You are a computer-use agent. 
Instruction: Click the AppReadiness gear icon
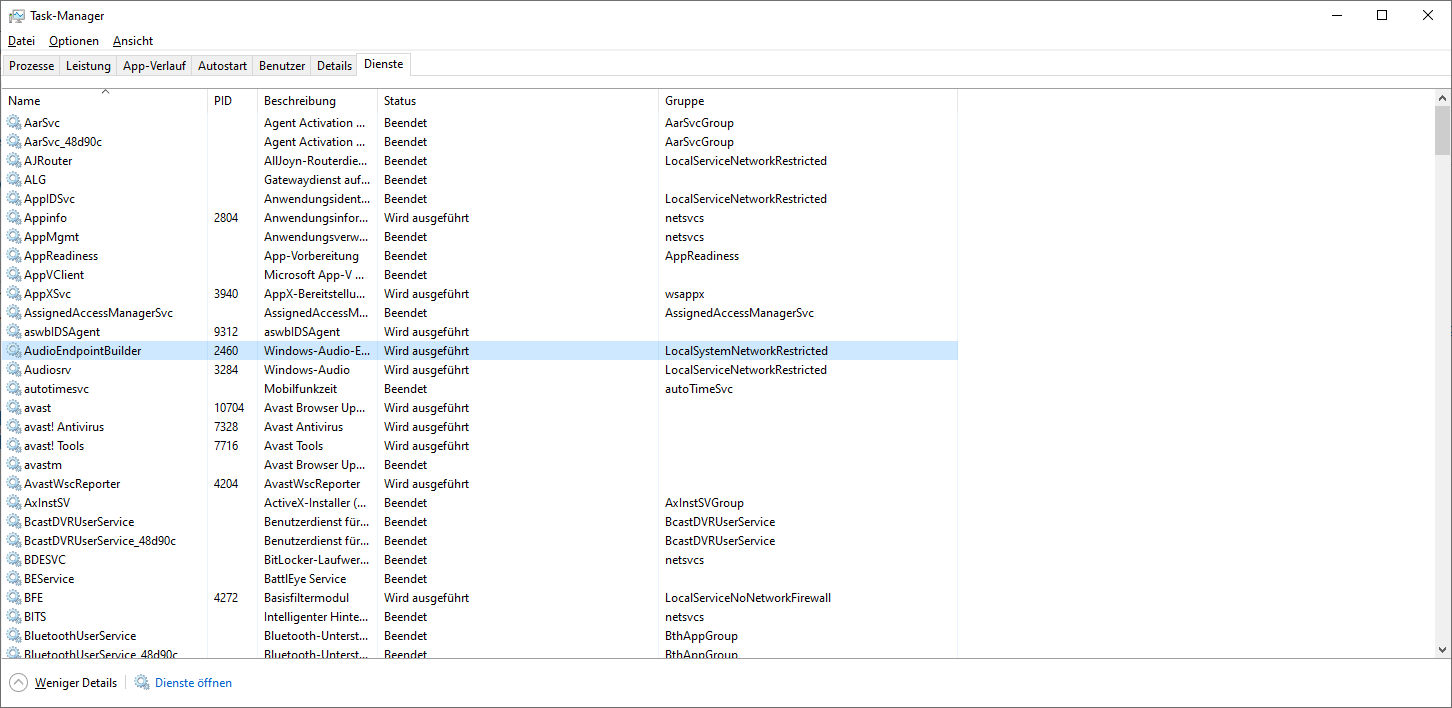point(14,256)
